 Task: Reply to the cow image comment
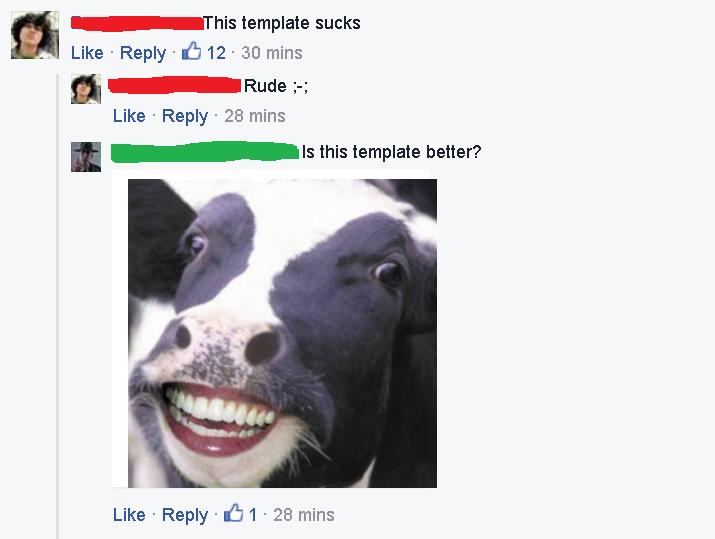click(x=185, y=515)
